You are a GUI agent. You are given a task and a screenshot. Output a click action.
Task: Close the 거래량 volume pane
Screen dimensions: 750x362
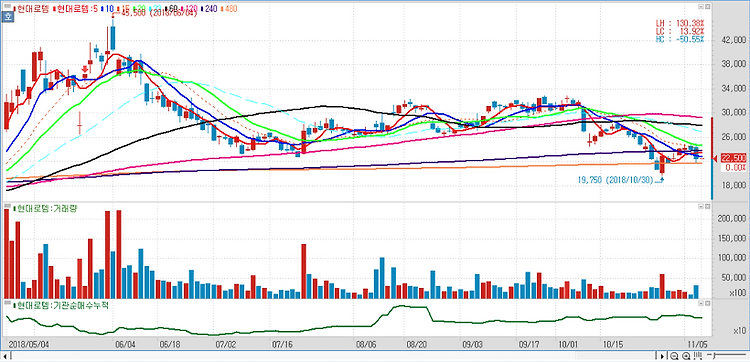707,206
